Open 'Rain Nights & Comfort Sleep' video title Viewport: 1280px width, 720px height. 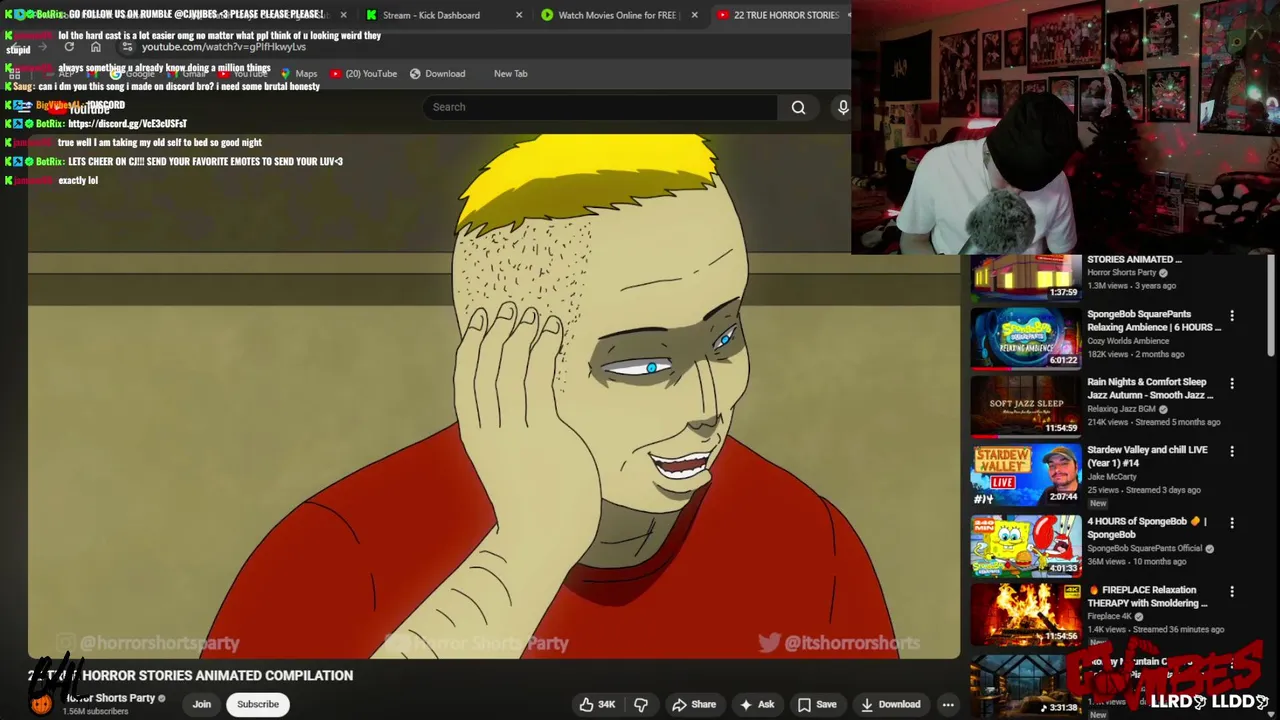pyautogui.click(x=1150, y=388)
